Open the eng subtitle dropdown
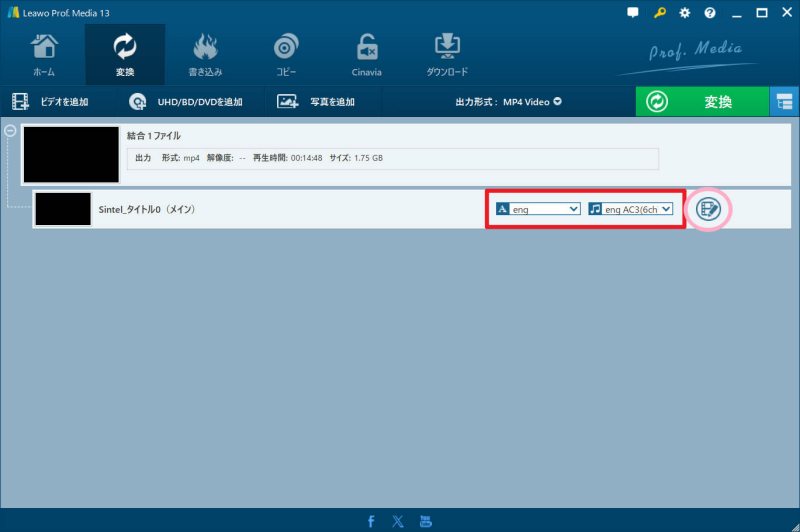This screenshot has height=532, width=800. coord(538,209)
